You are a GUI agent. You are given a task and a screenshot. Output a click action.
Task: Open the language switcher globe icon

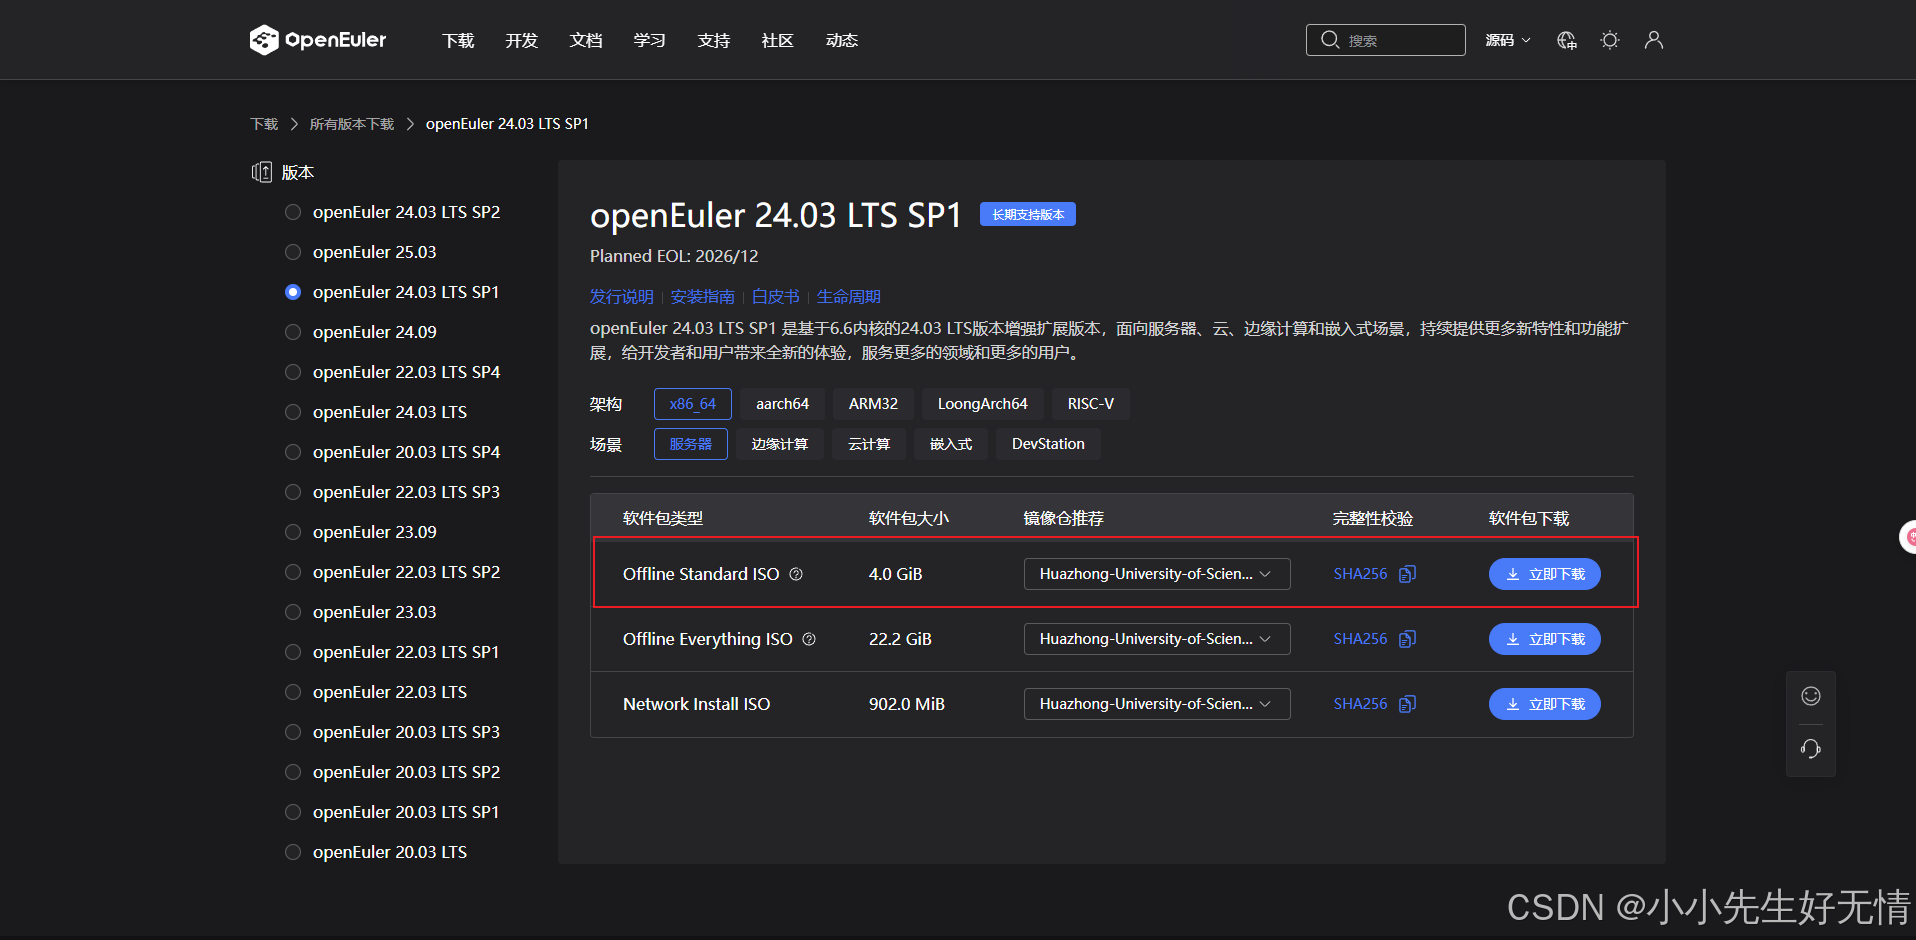click(1566, 40)
